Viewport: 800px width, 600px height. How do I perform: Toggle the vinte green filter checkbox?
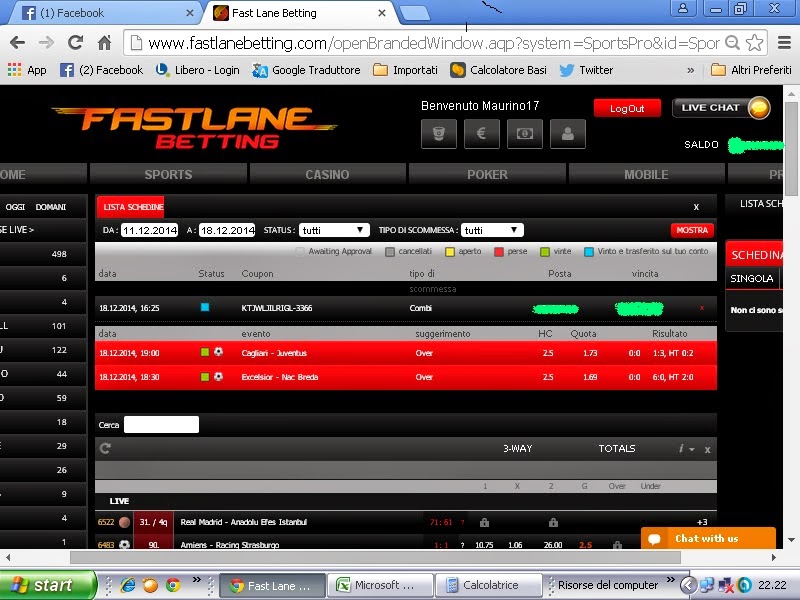click(545, 252)
